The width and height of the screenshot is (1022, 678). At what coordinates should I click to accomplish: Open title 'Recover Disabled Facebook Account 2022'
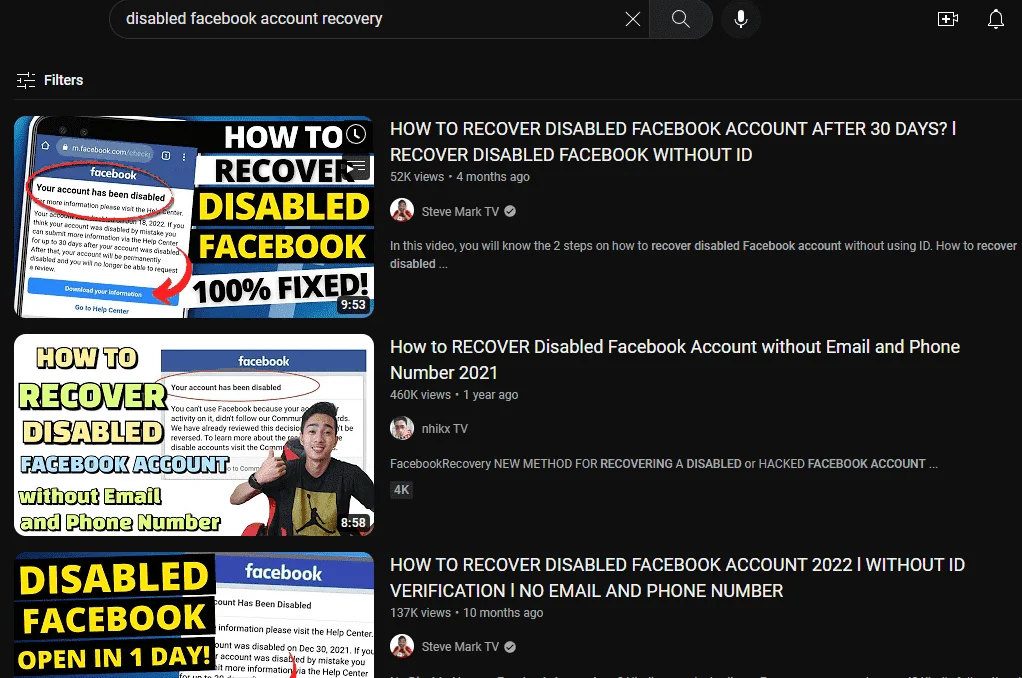(677, 577)
